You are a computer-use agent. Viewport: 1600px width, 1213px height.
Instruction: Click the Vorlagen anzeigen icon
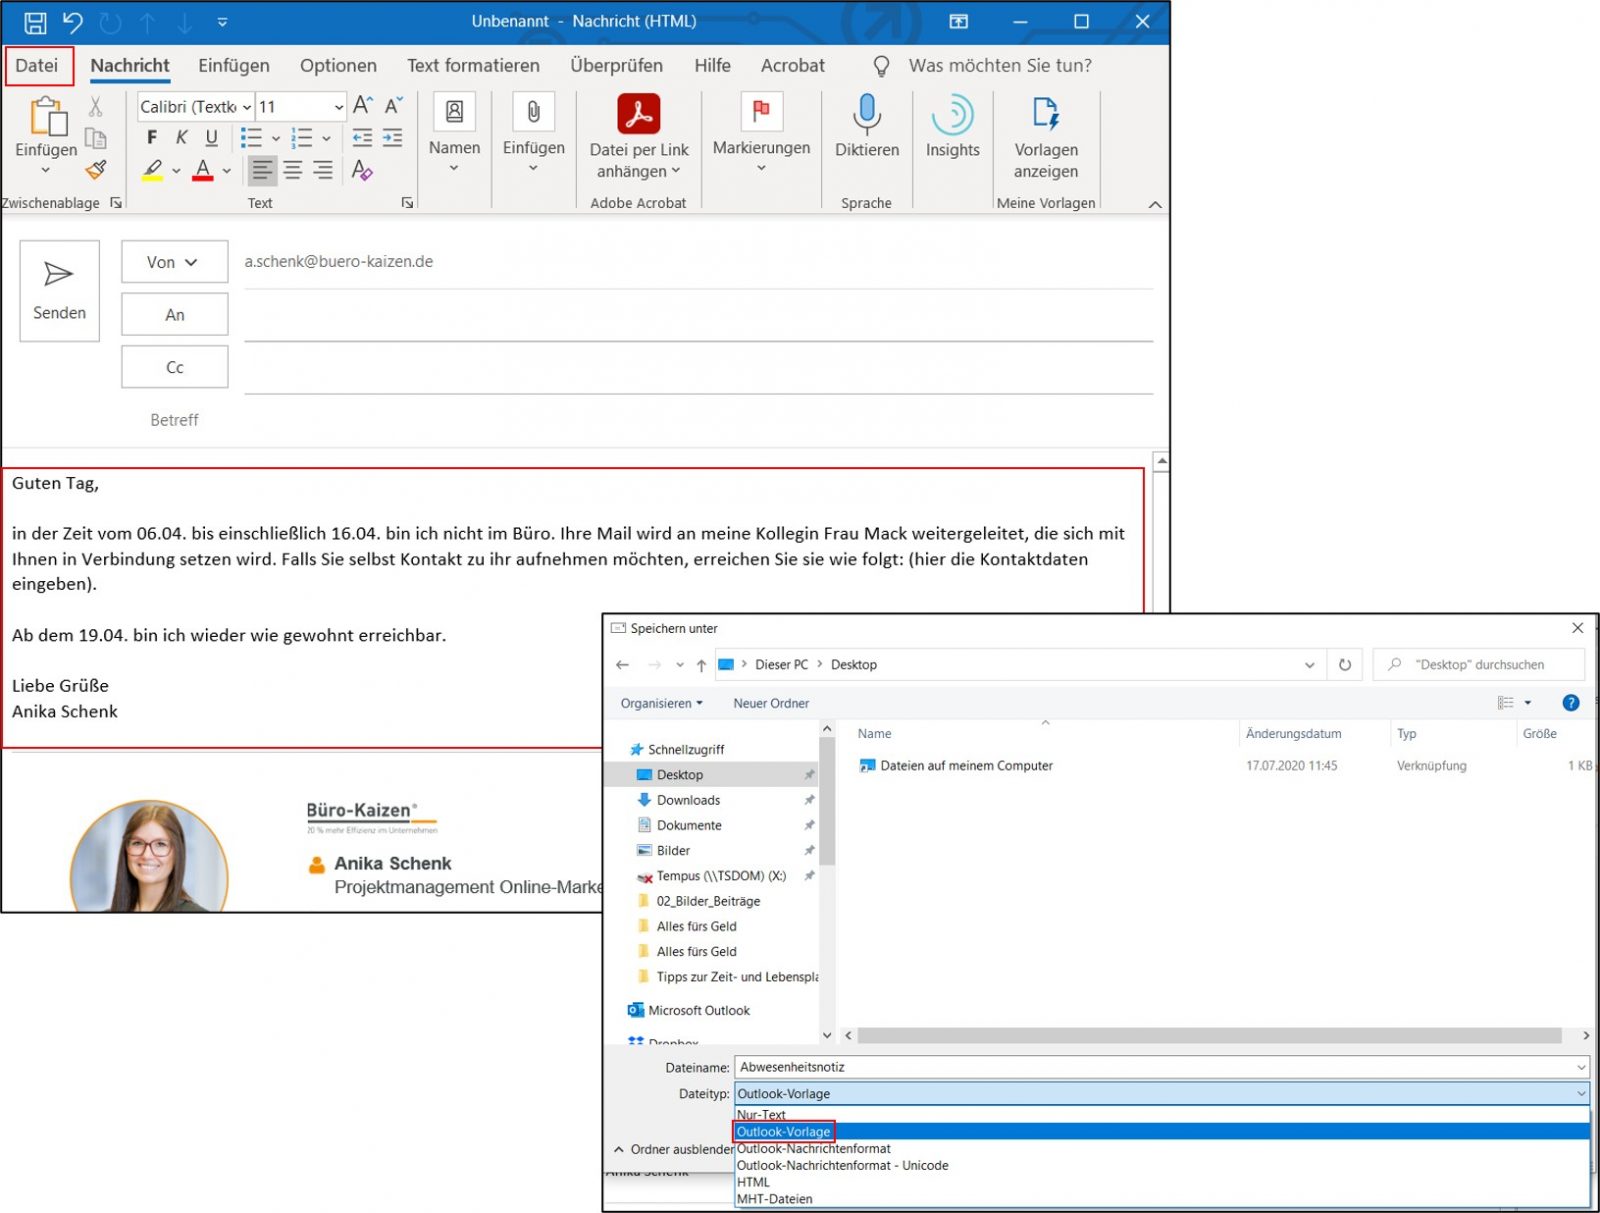click(1045, 114)
